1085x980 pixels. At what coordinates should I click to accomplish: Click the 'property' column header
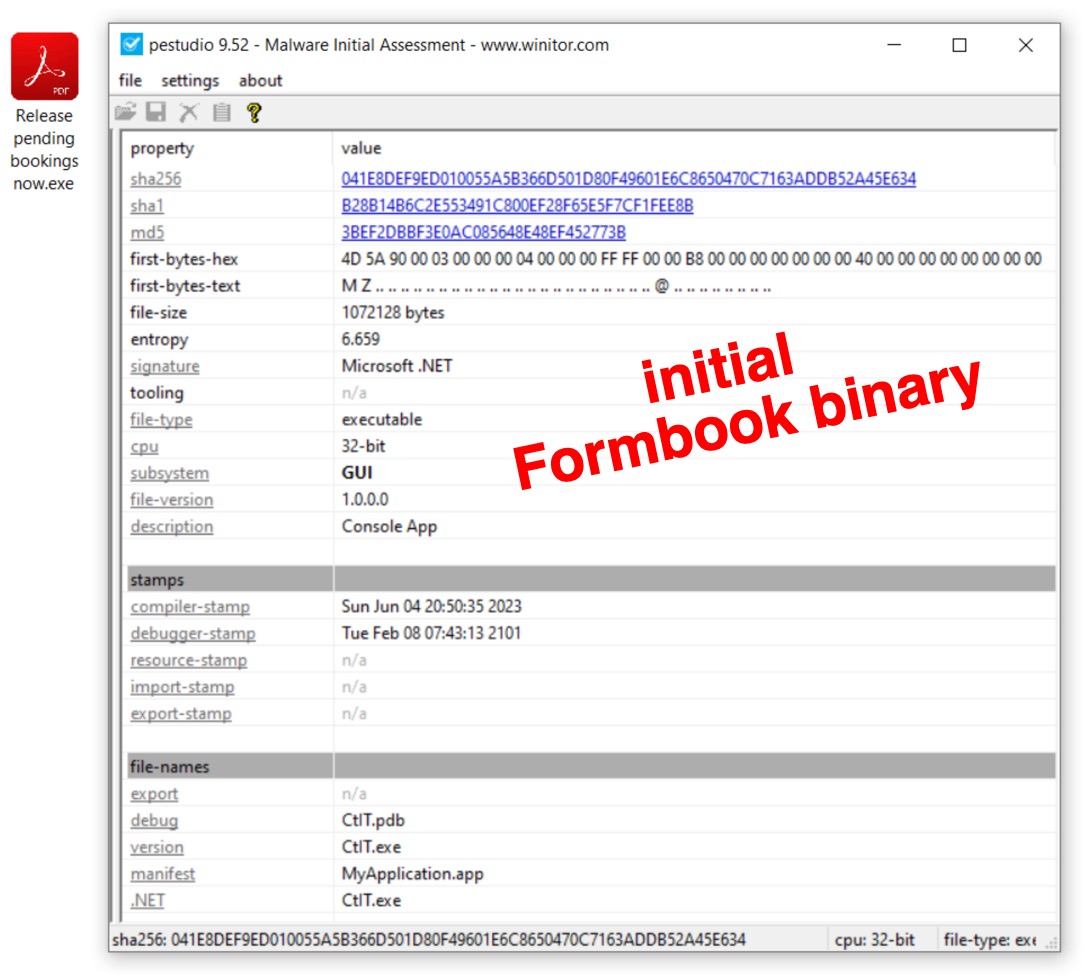pyautogui.click(x=162, y=149)
